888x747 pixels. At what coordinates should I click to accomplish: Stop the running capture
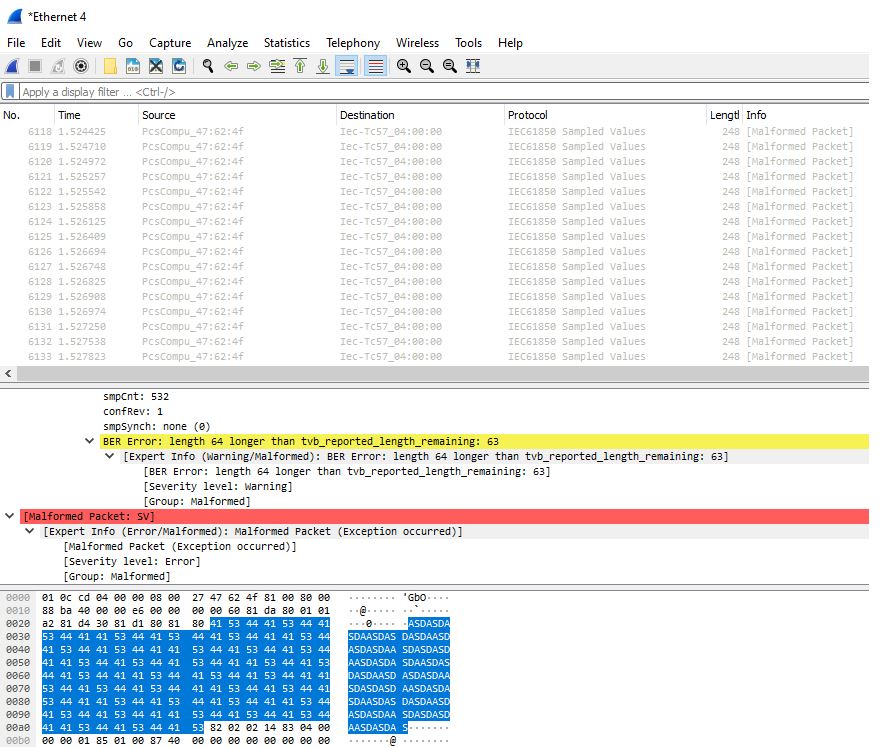point(33,66)
